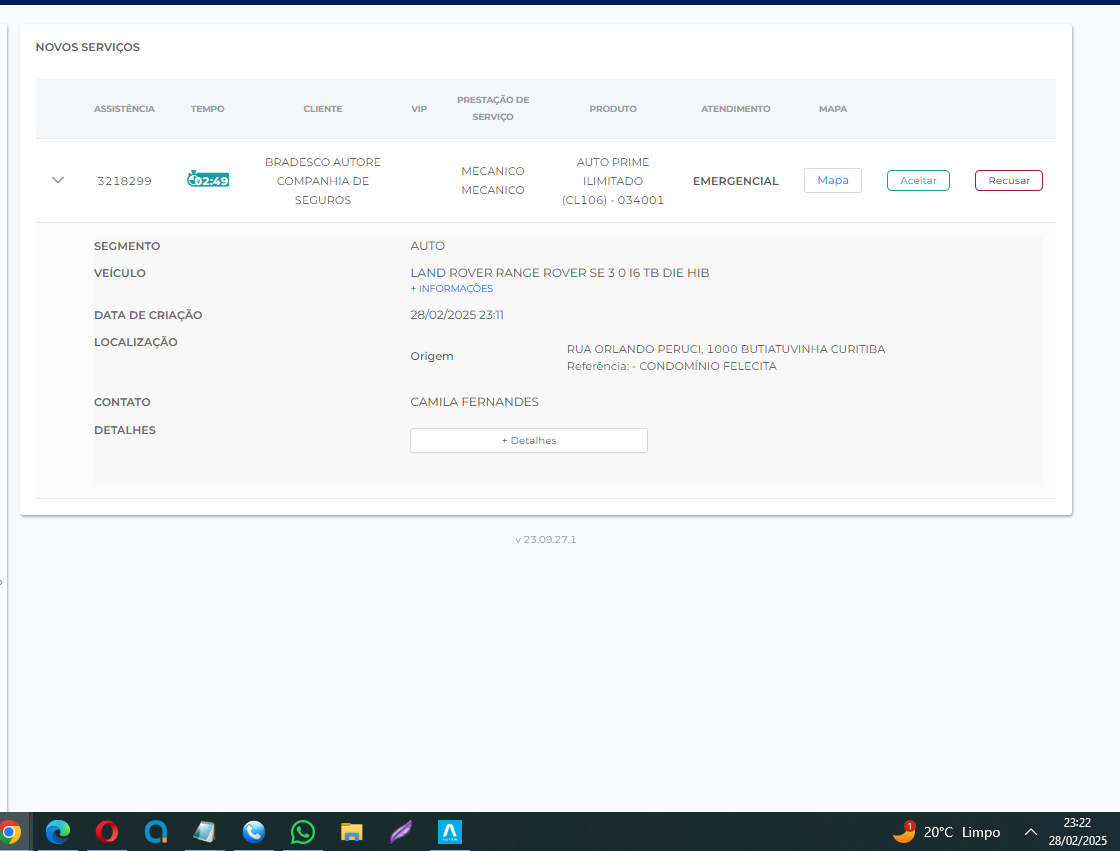Open File Explorer folder icon in taskbar

[352, 831]
